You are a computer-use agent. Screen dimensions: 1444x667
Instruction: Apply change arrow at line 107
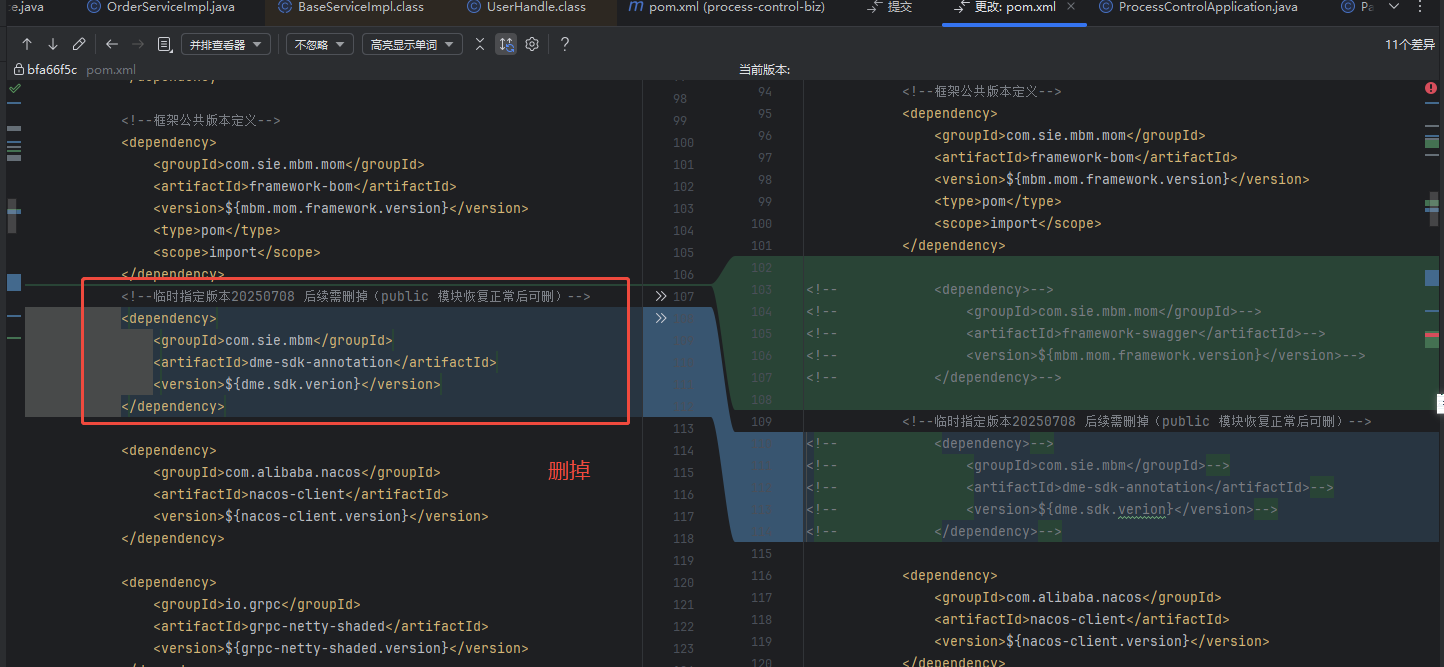point(660,296)
